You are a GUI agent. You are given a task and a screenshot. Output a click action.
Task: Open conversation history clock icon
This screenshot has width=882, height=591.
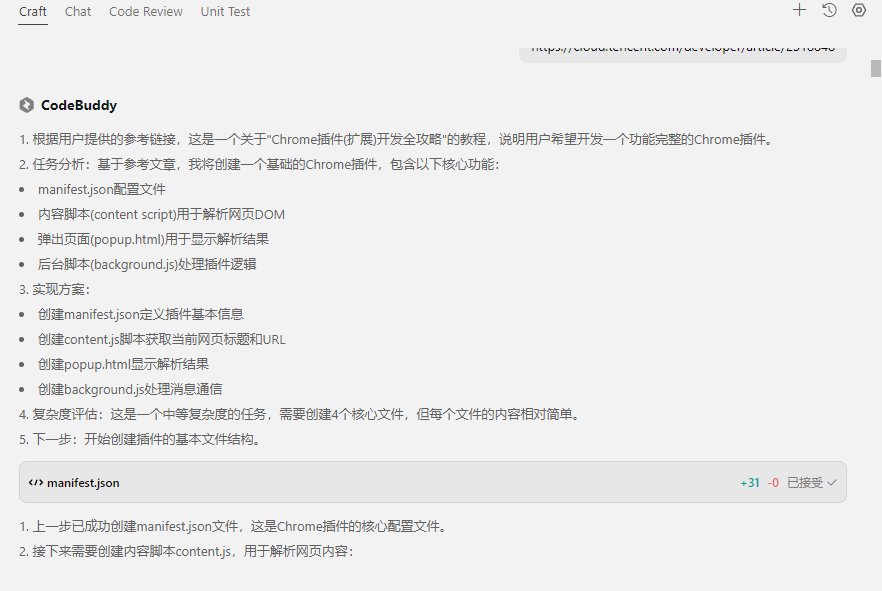coord(829,10)
